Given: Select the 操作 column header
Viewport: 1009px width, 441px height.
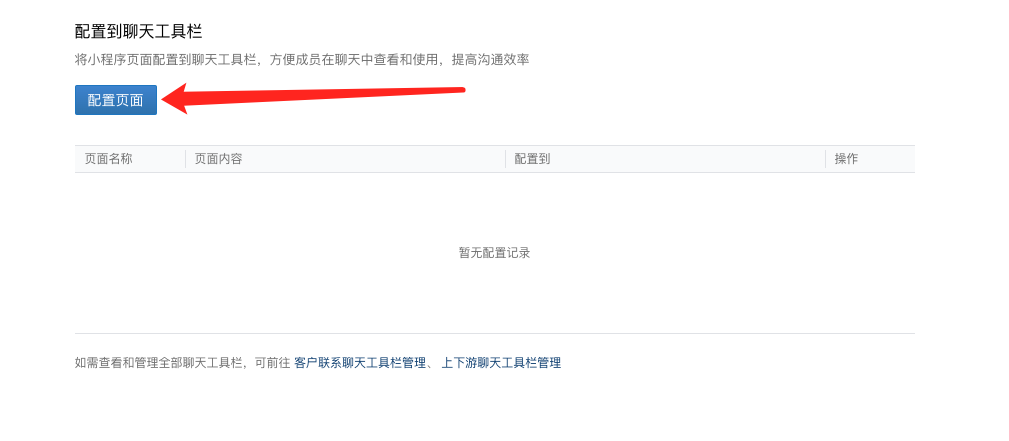Looking at the screenshot, I should (x=846, y=159).
